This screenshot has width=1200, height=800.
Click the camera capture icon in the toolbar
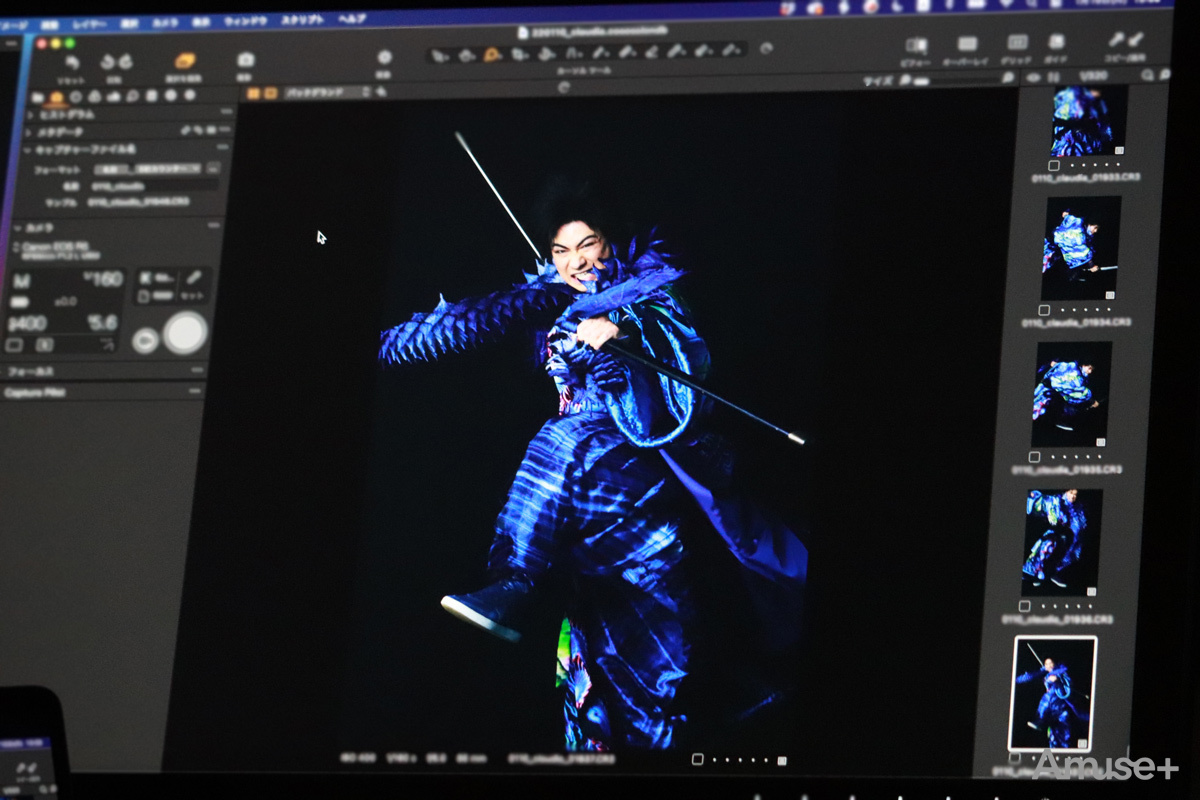coord(245,60)
